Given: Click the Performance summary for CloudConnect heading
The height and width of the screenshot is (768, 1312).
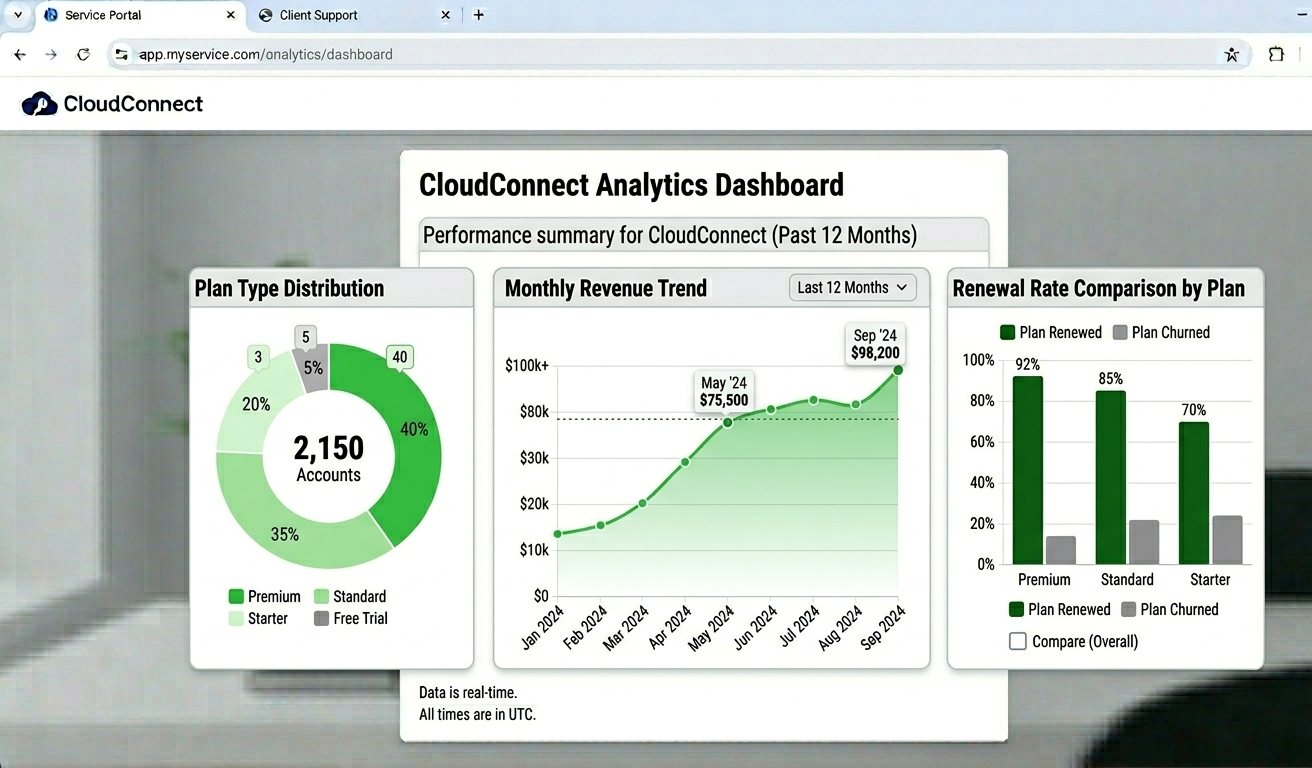Looking at the screenshot, I should (x=670, y=236).
